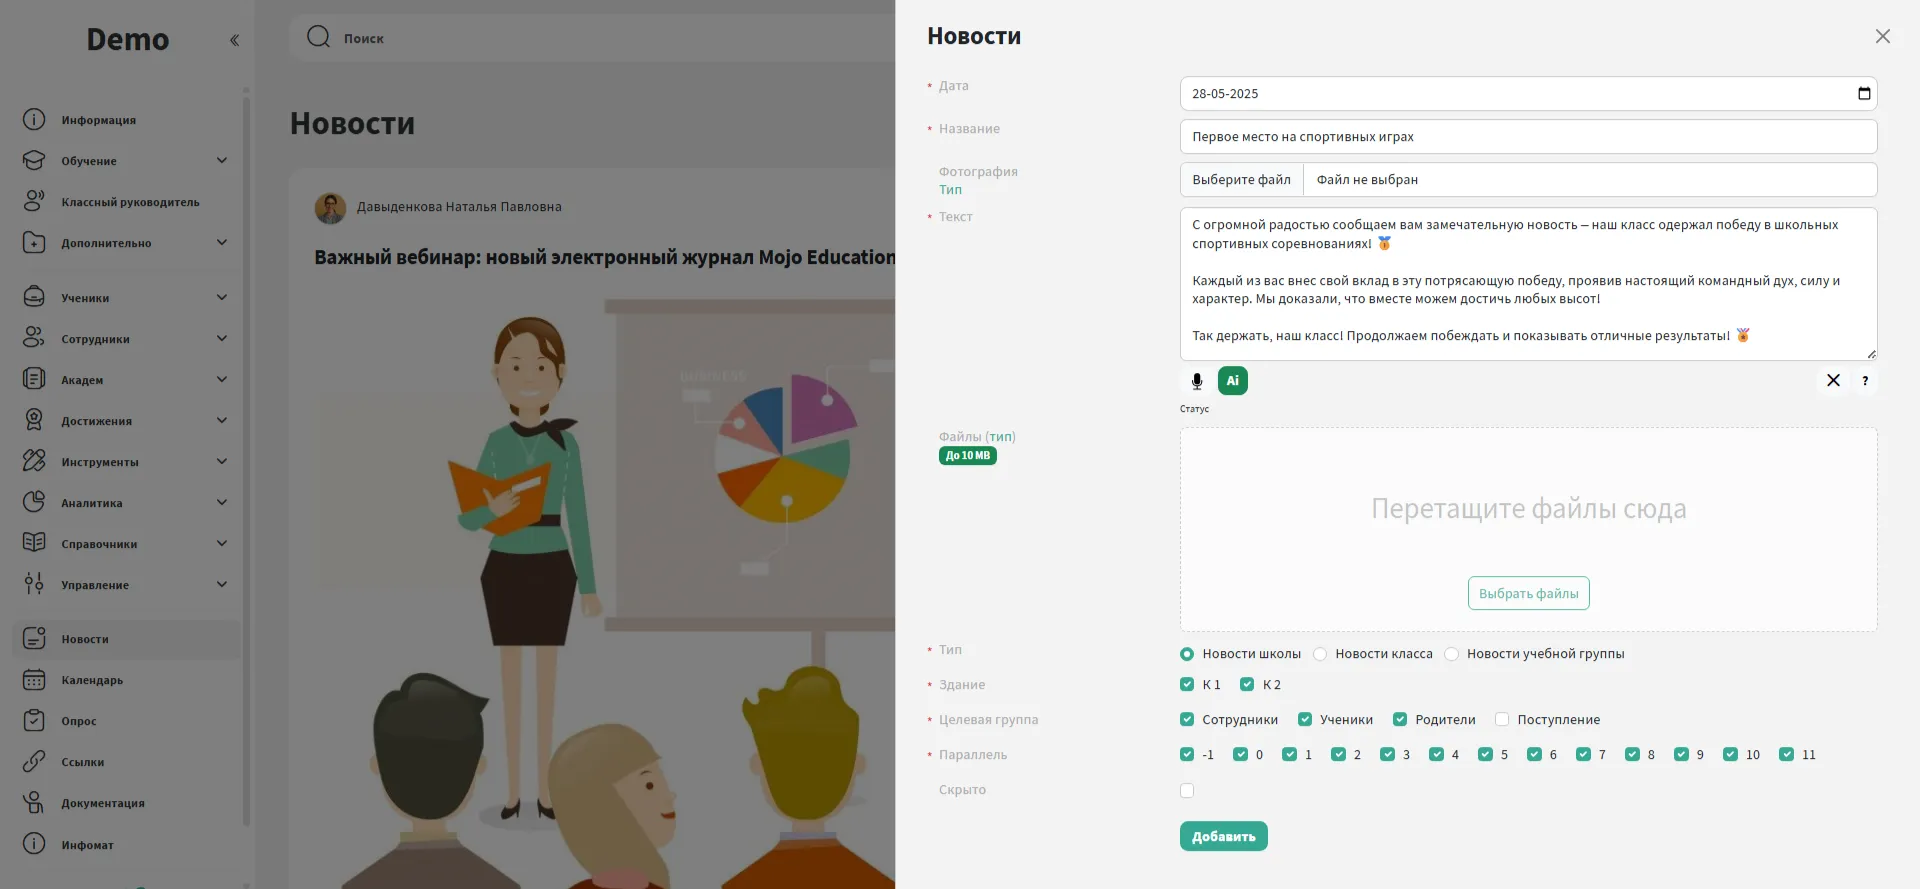Open the Опрос menu item
The height and width of the screenshot is (889, 1920).
(79, 721)
